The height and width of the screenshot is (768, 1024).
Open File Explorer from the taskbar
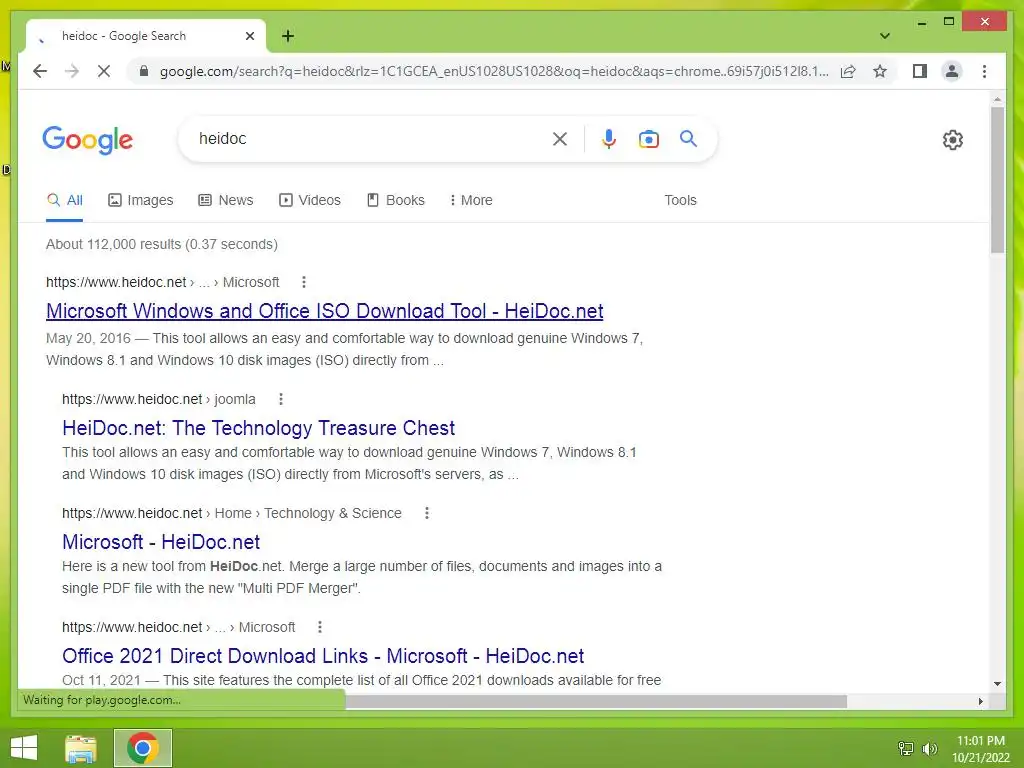81,748
